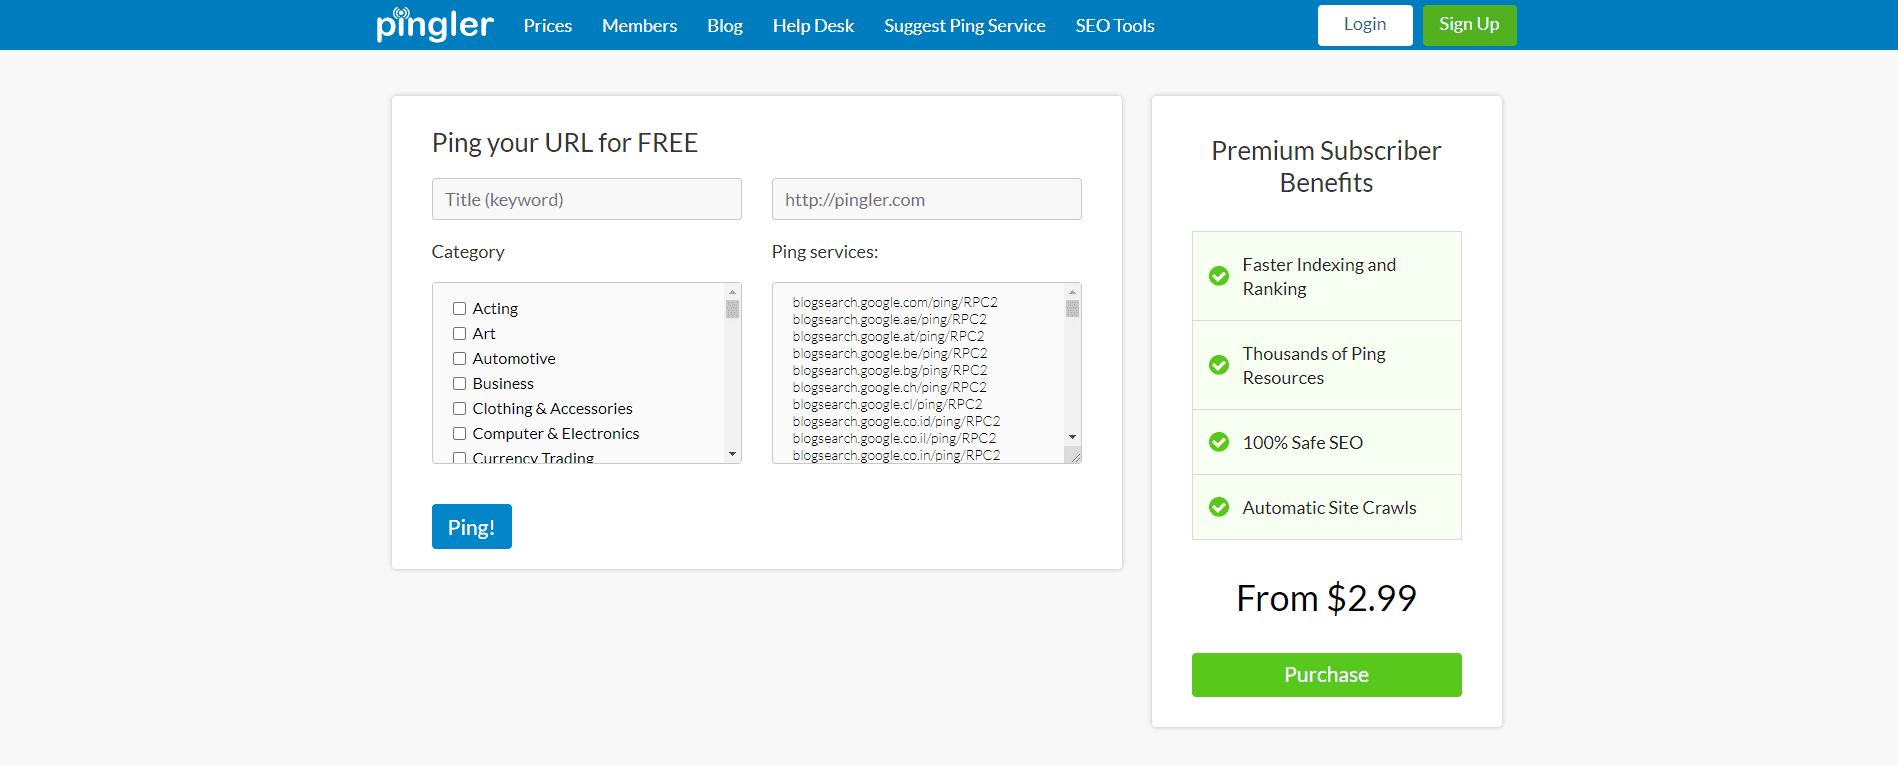Click the check icon near Automatic Site Crawls
1898x766 pixels.
(x=1218, y=507)
